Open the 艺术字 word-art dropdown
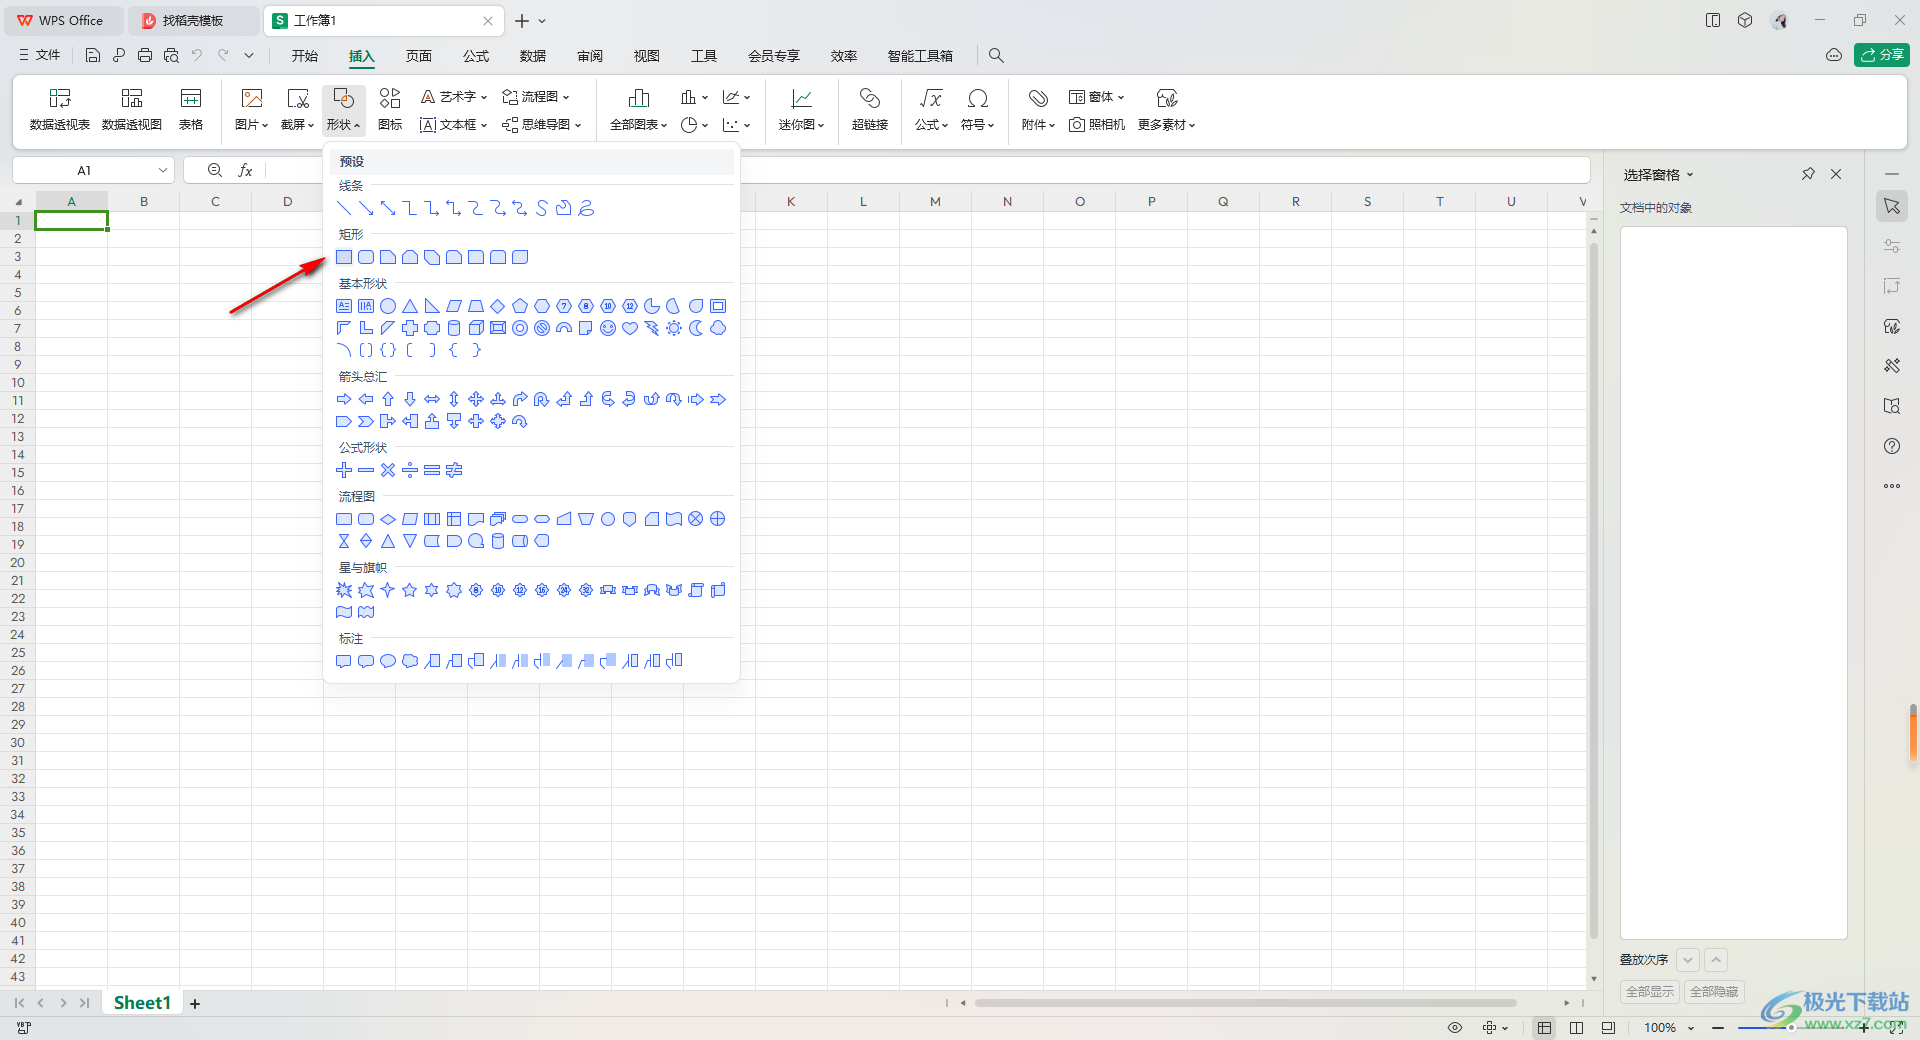 [x=453, y=97]
